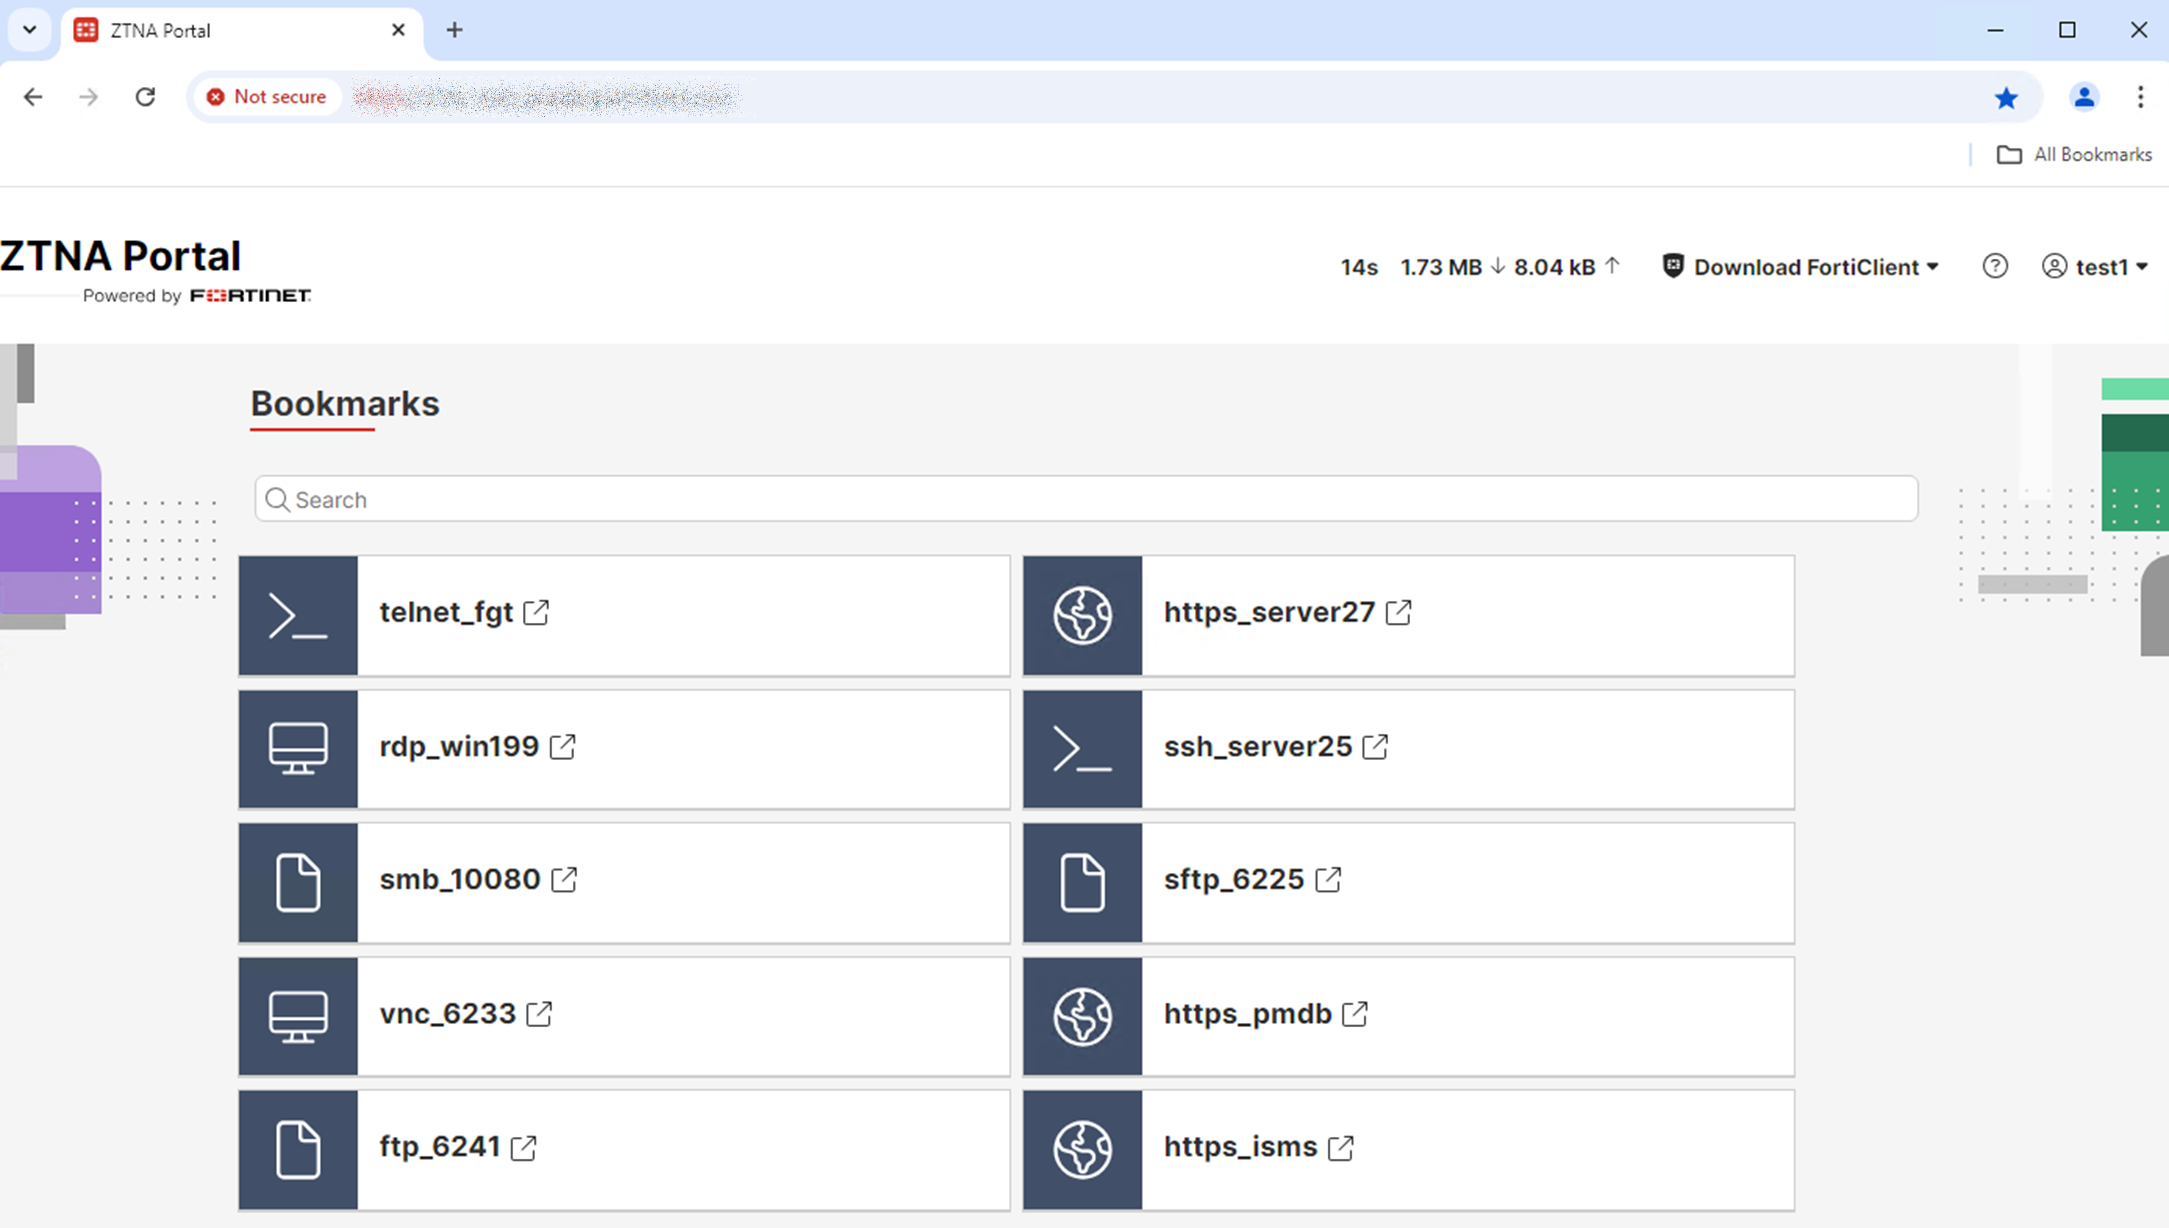Bookmark this page with the star icon
Viewport: 2169px width, 1228px height.
2006,97
